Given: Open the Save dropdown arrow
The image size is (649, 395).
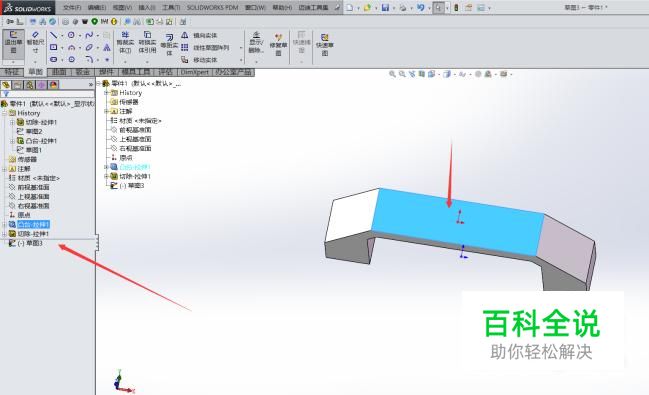Looking at the screenshot, I should coord(393,8).
